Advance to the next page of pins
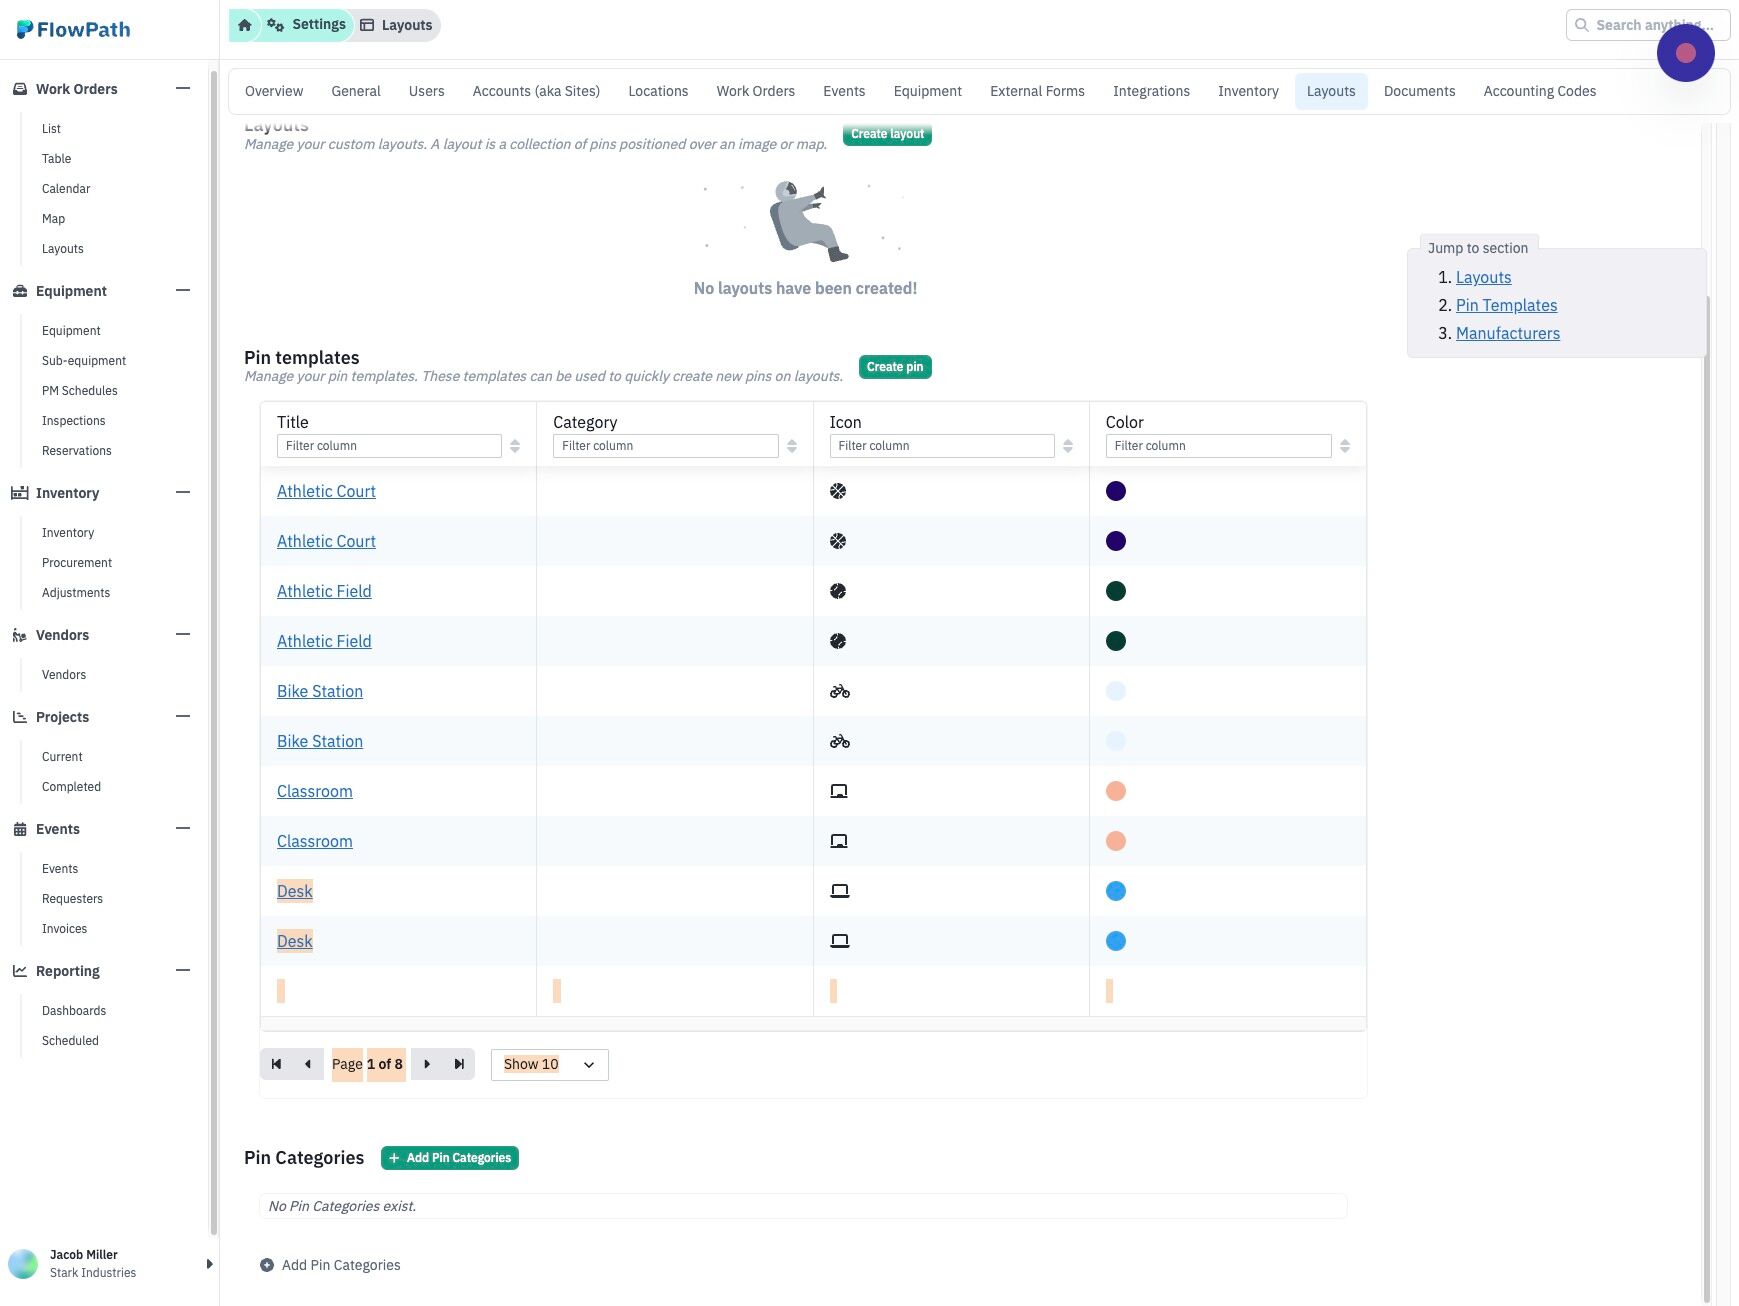 pos(427,1064)
